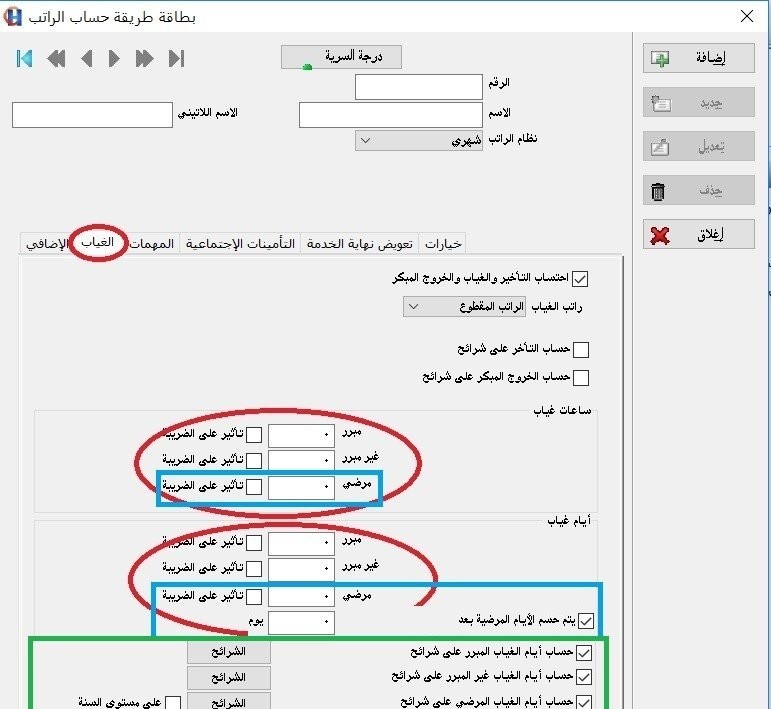Expand راتب الغياب dropdown الراتب المقطوع
The width and height of the screenshot is (771, 709).
point(464,306)
